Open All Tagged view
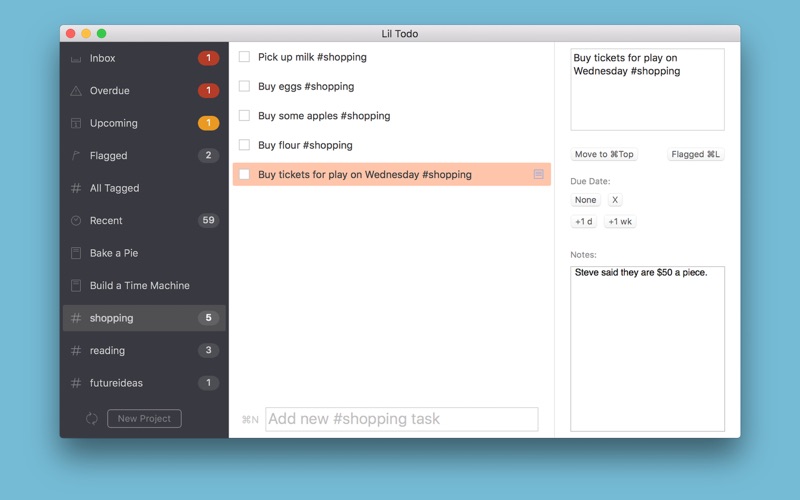The image size is (800, 500). (144, 188)
